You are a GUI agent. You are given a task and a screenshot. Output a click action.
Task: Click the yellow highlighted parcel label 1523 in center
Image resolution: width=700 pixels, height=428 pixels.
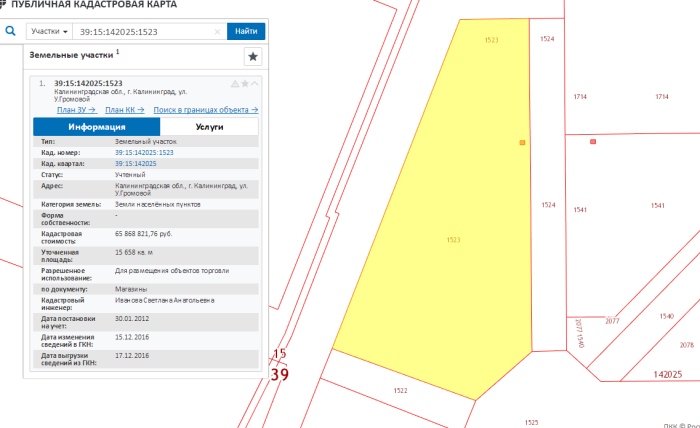pyautogui.click(x=453, y=240)
